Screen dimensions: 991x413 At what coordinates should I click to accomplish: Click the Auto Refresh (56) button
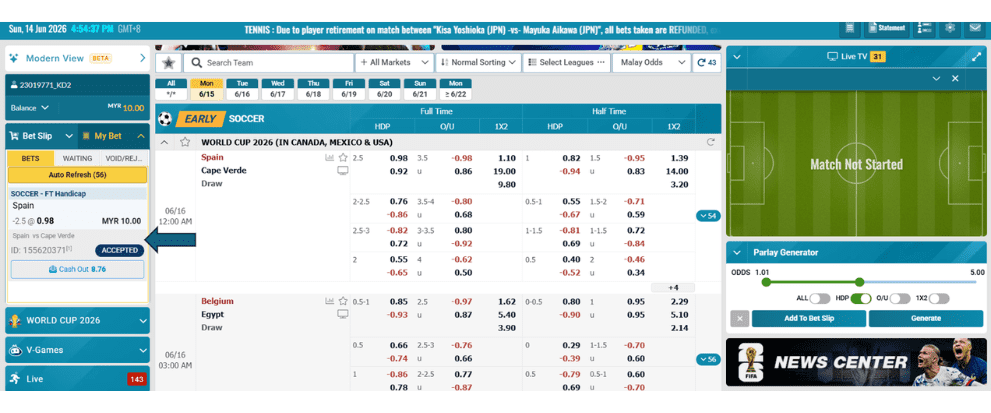click(x=77, y=175)
